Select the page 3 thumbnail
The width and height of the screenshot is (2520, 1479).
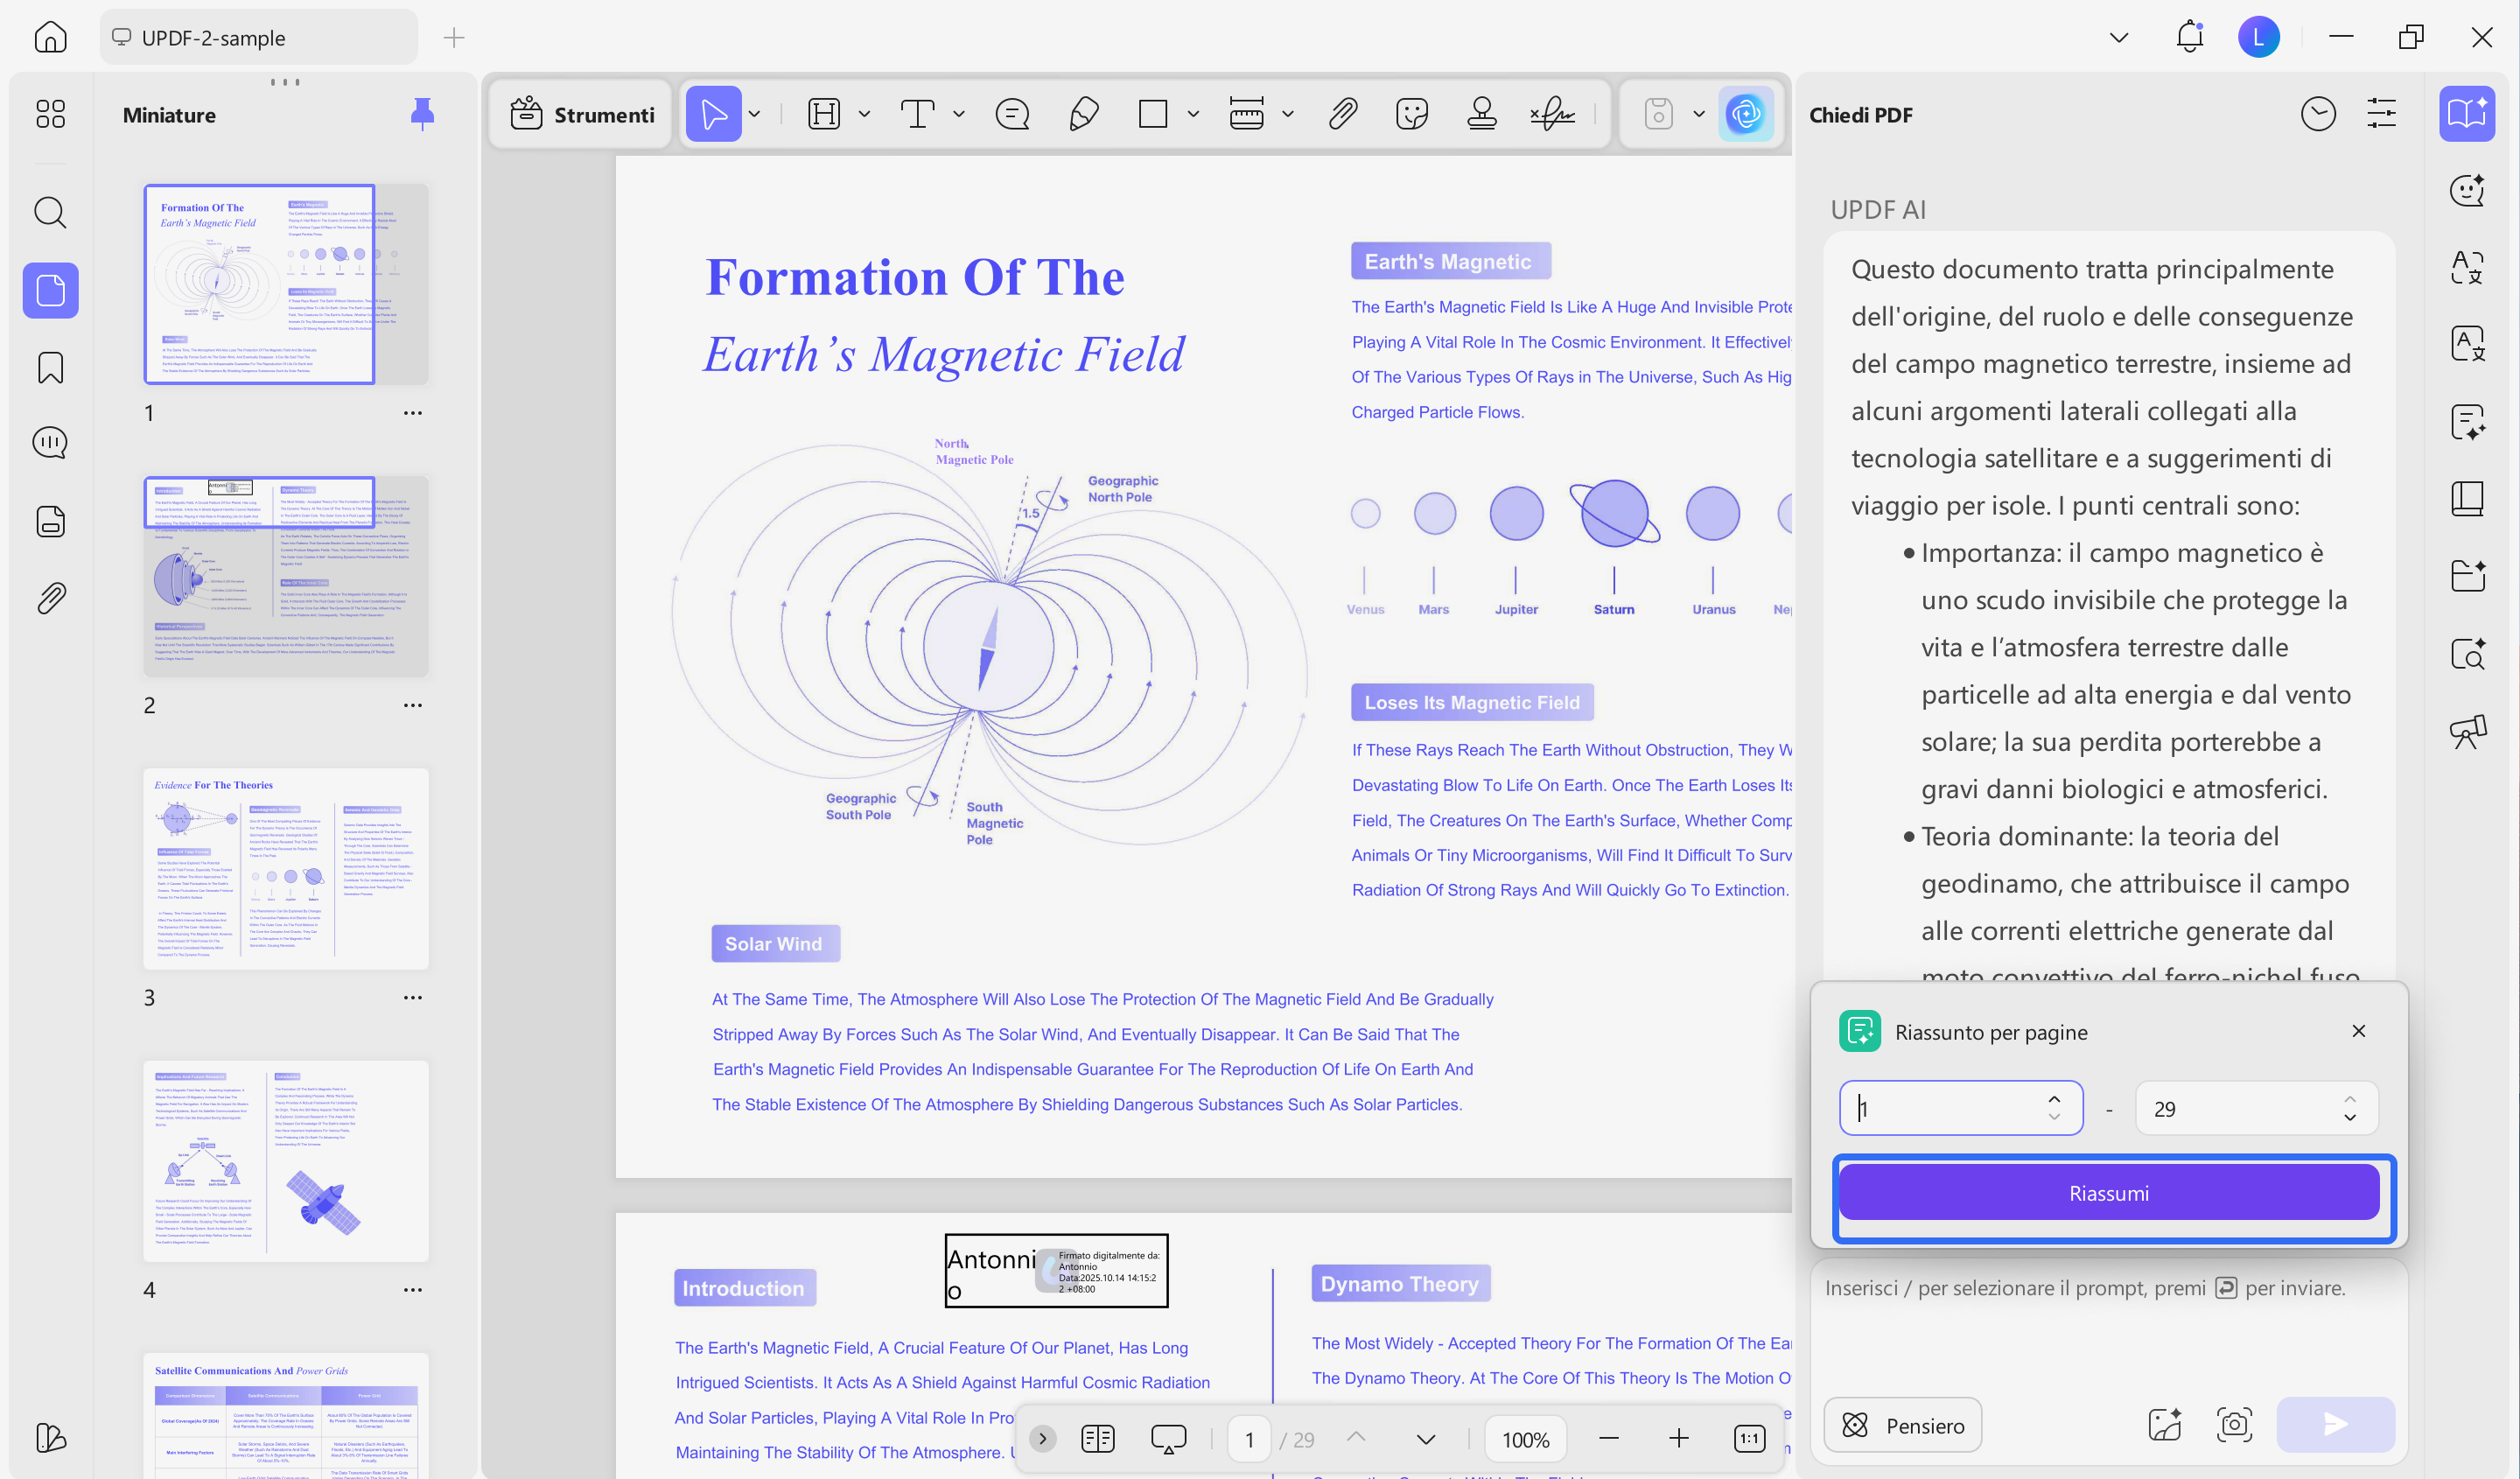point(285,868)
